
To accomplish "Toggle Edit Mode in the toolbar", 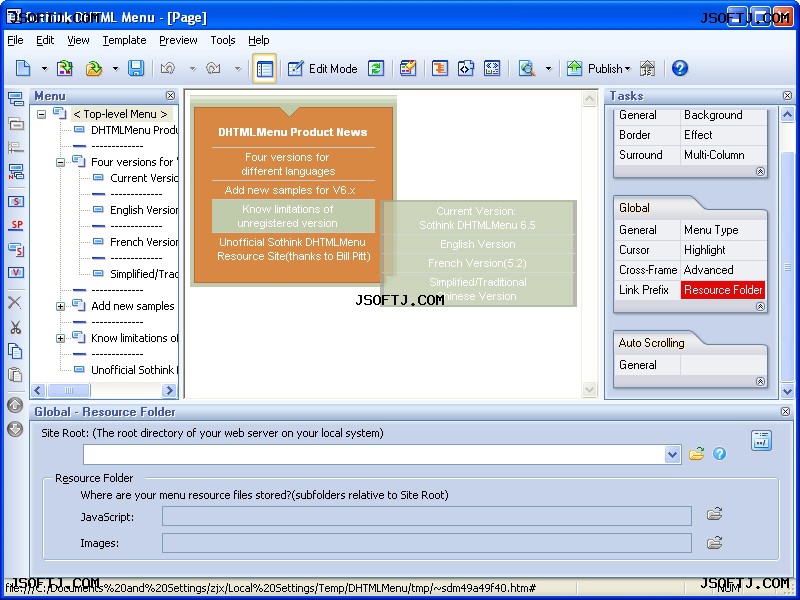I will [322, 68].
